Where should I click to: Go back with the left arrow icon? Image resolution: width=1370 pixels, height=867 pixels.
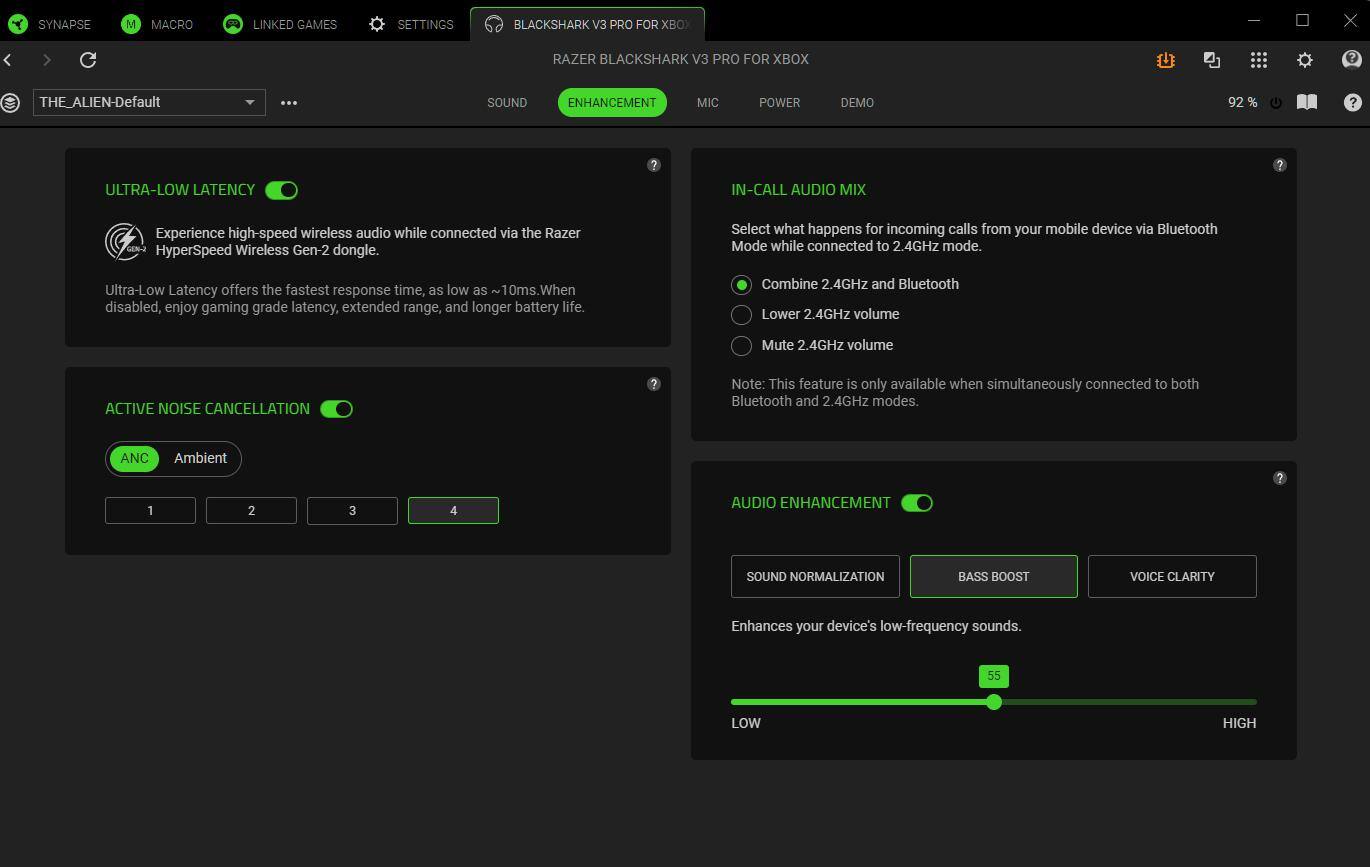pyautogui.click(x=9, y=60)
